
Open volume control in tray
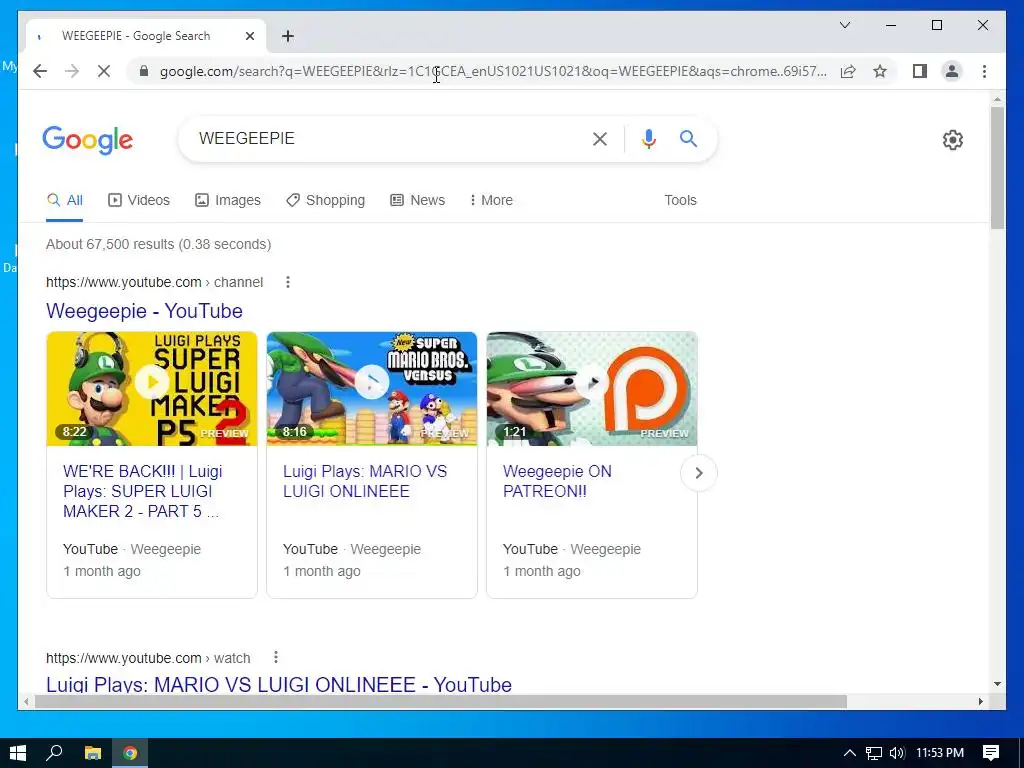[897, 753]
